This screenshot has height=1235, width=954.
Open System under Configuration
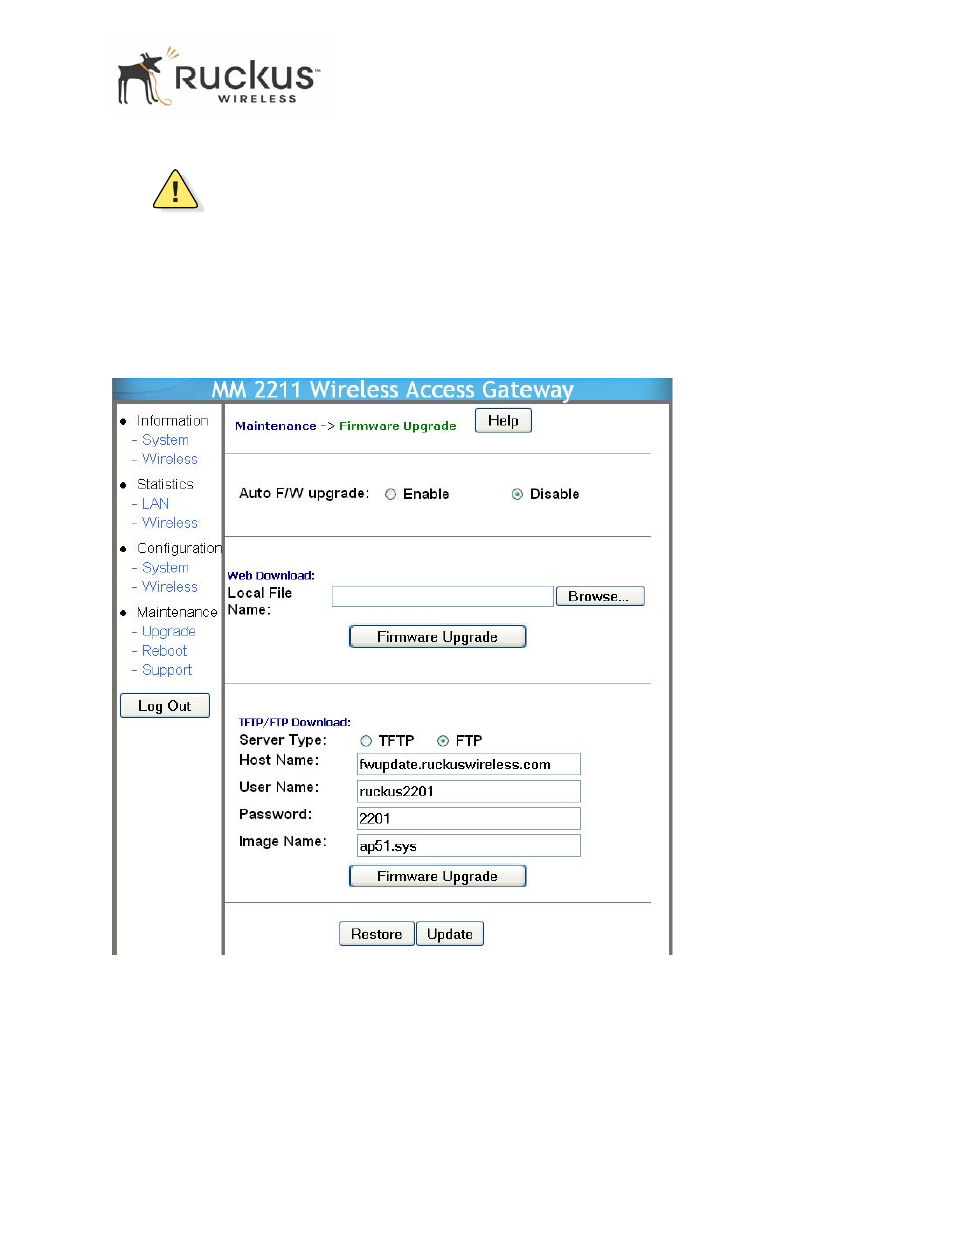point(165,568)
